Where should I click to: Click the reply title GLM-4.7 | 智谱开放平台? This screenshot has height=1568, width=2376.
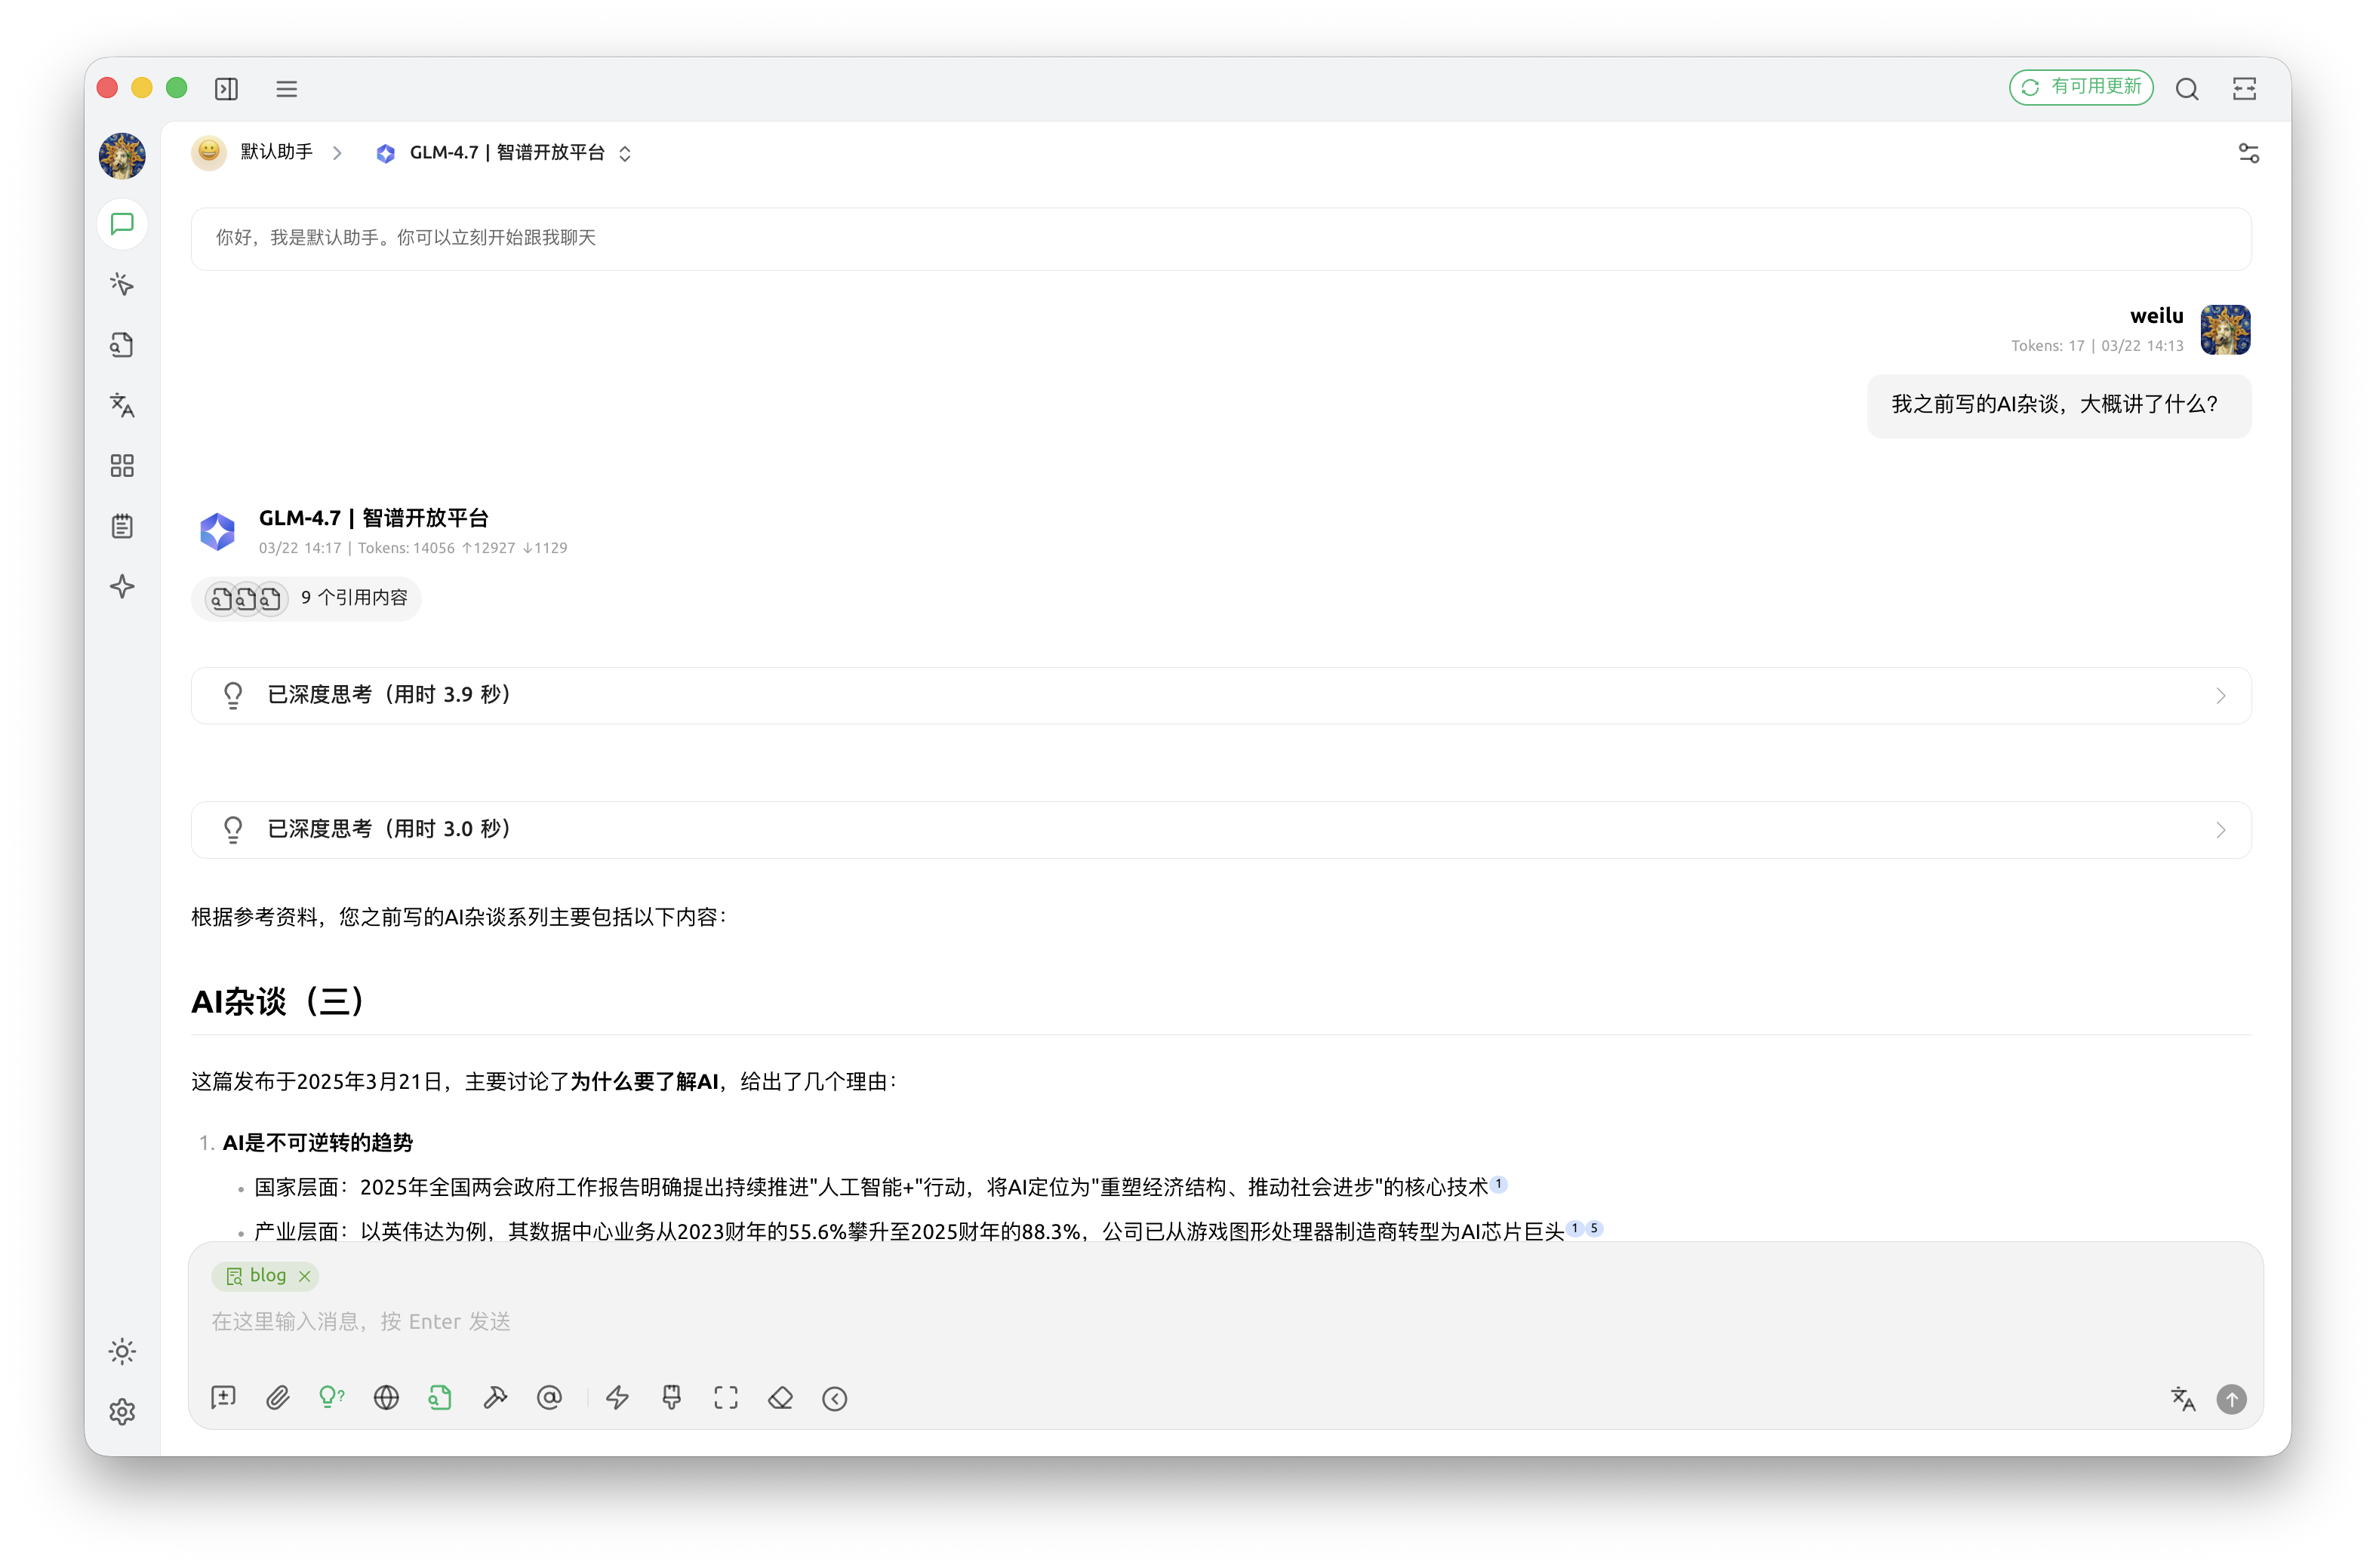374,518
